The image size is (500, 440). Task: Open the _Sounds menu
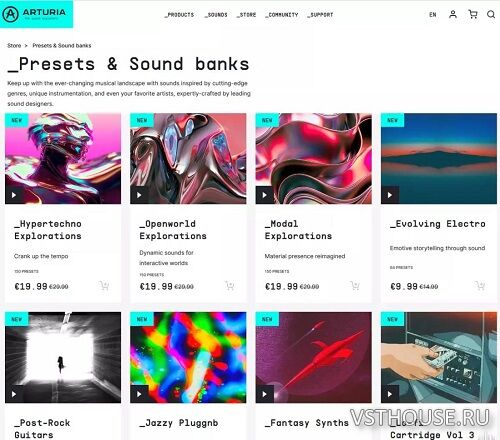point(216,15)
